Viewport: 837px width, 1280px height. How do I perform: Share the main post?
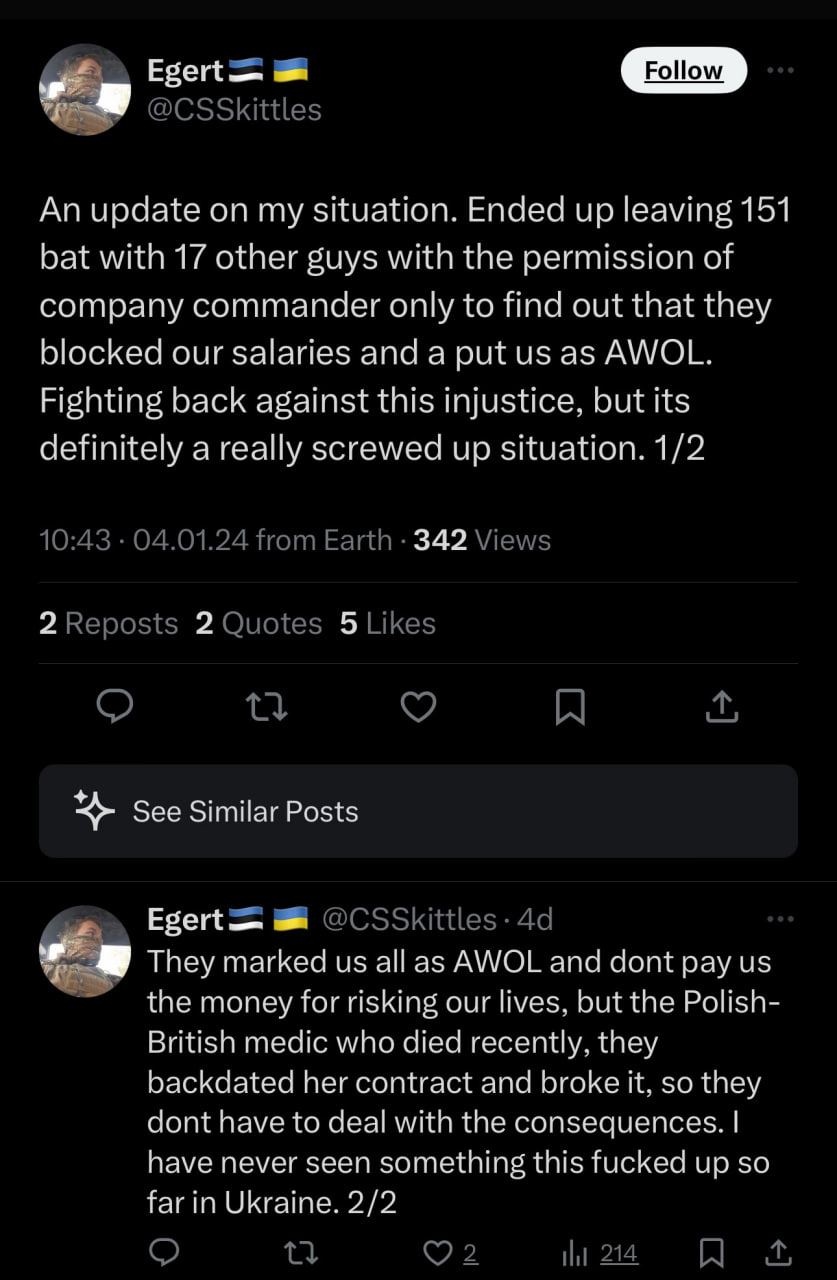[x=722, y=708]
